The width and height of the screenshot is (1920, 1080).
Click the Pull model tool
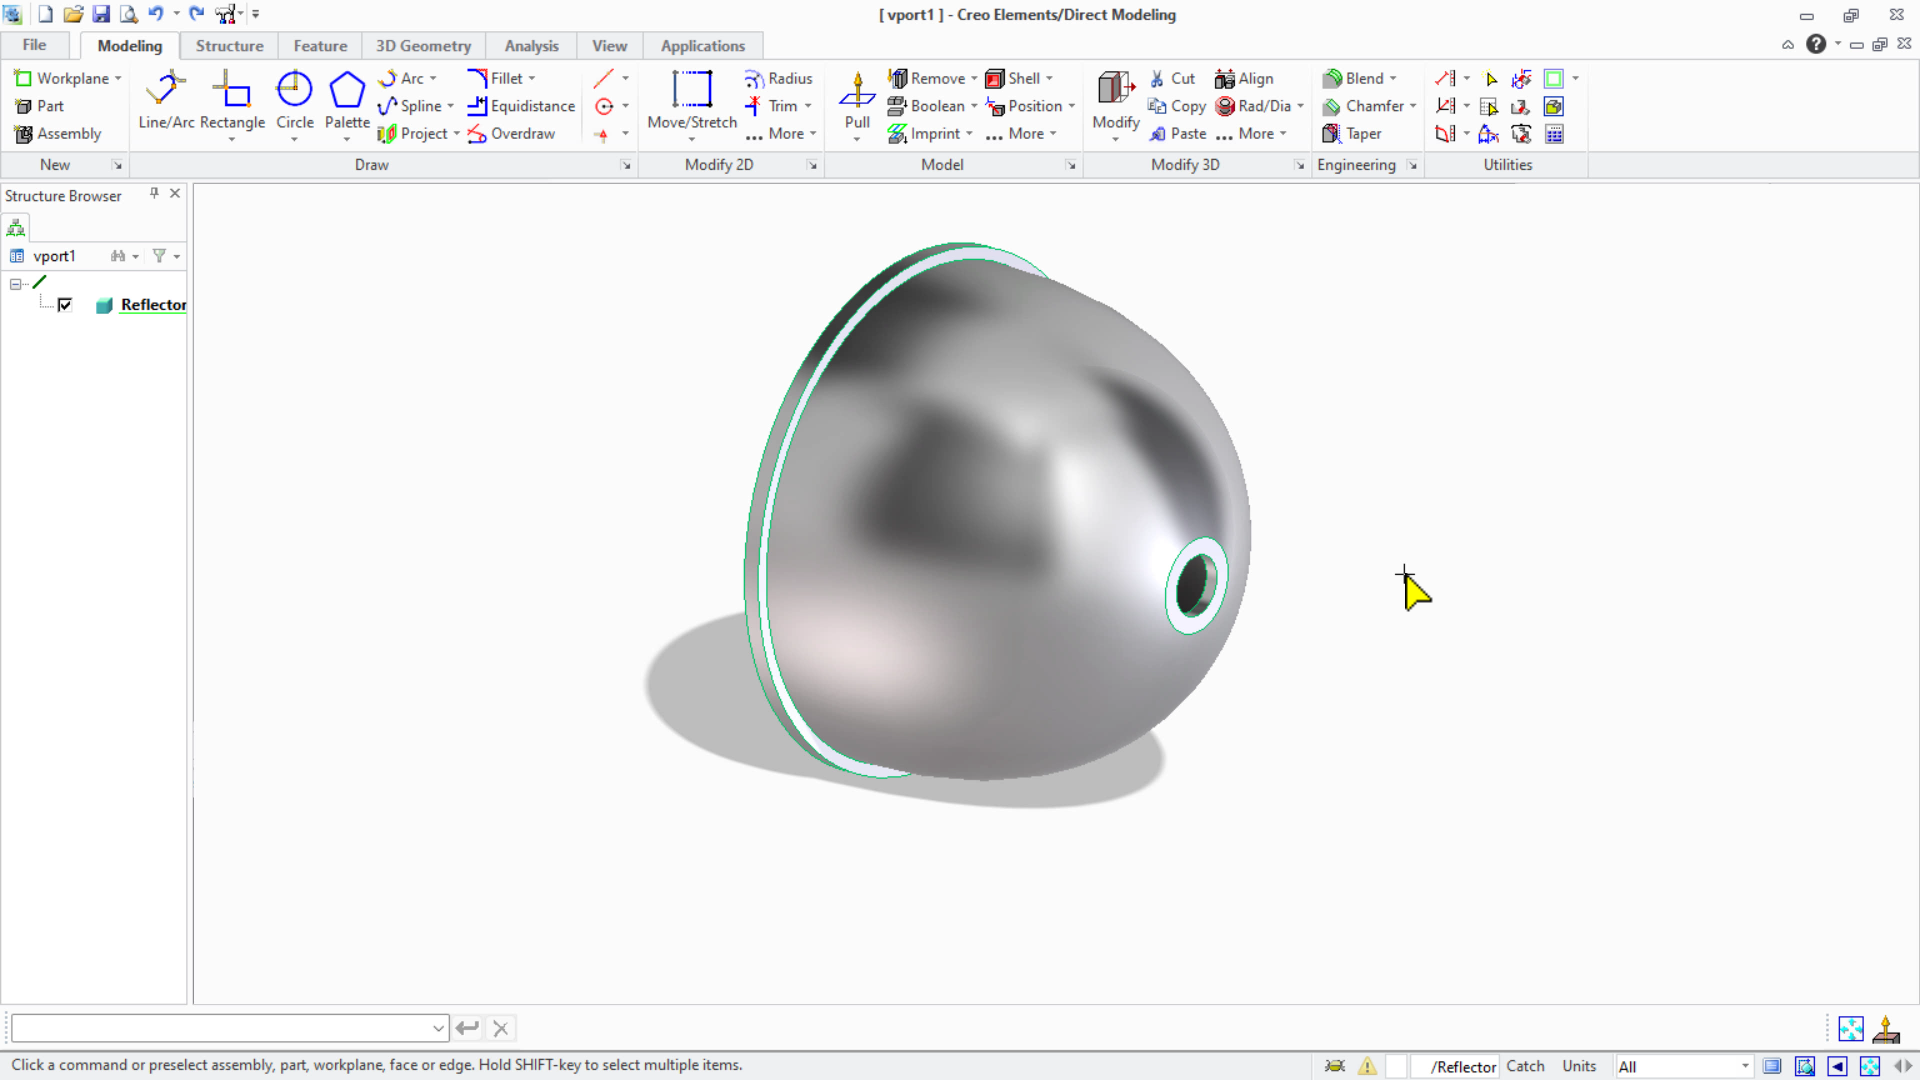pyautogui.click(x=857, y=100)
